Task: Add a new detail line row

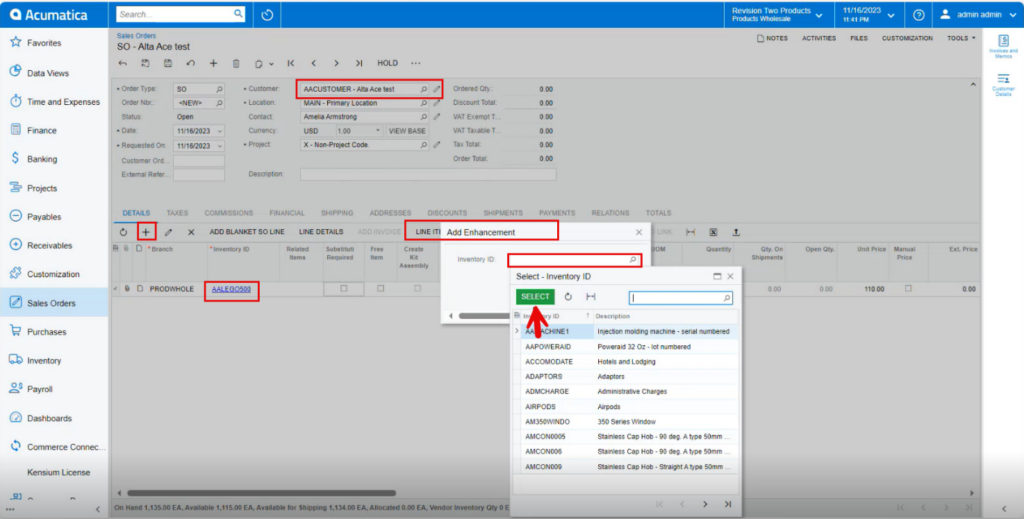Action: 146,232
